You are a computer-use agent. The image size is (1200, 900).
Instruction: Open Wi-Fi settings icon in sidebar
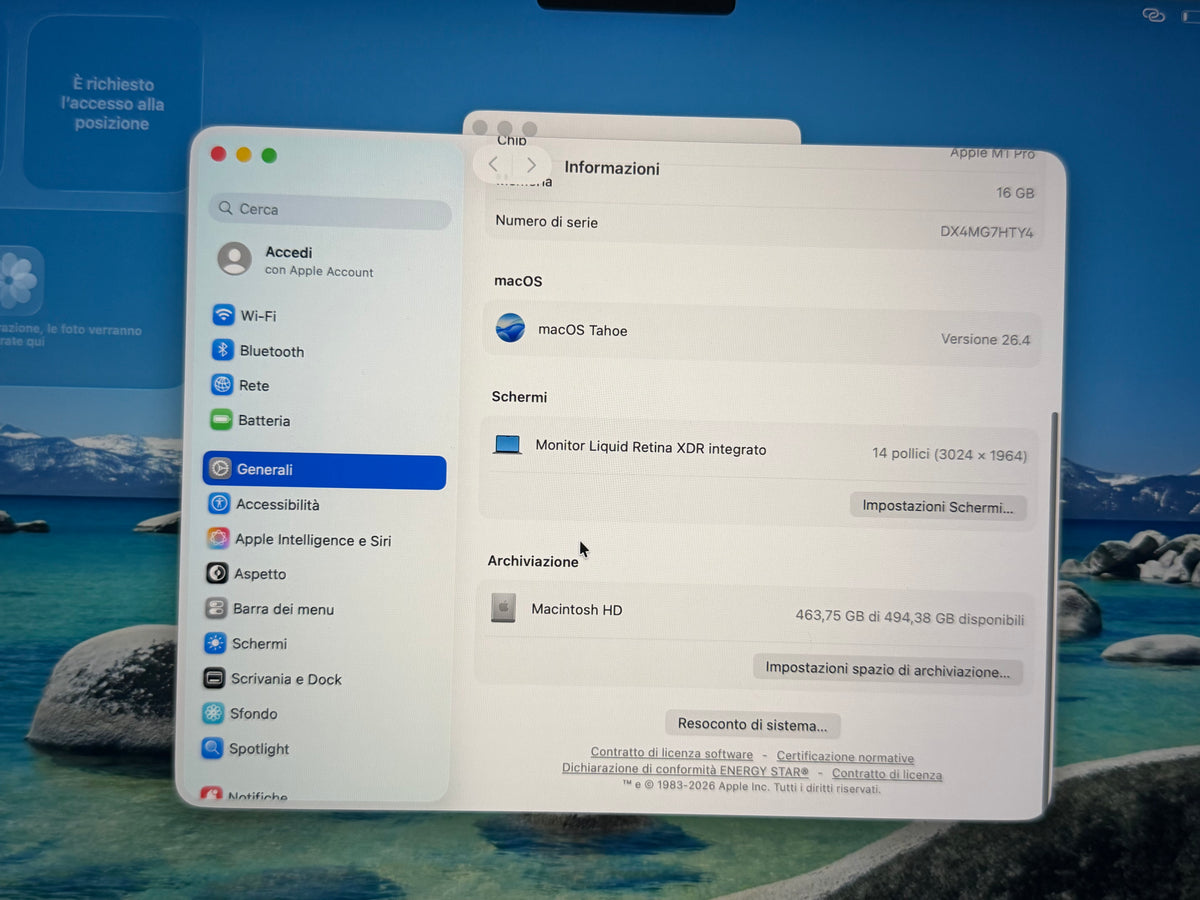pos(223,315)
